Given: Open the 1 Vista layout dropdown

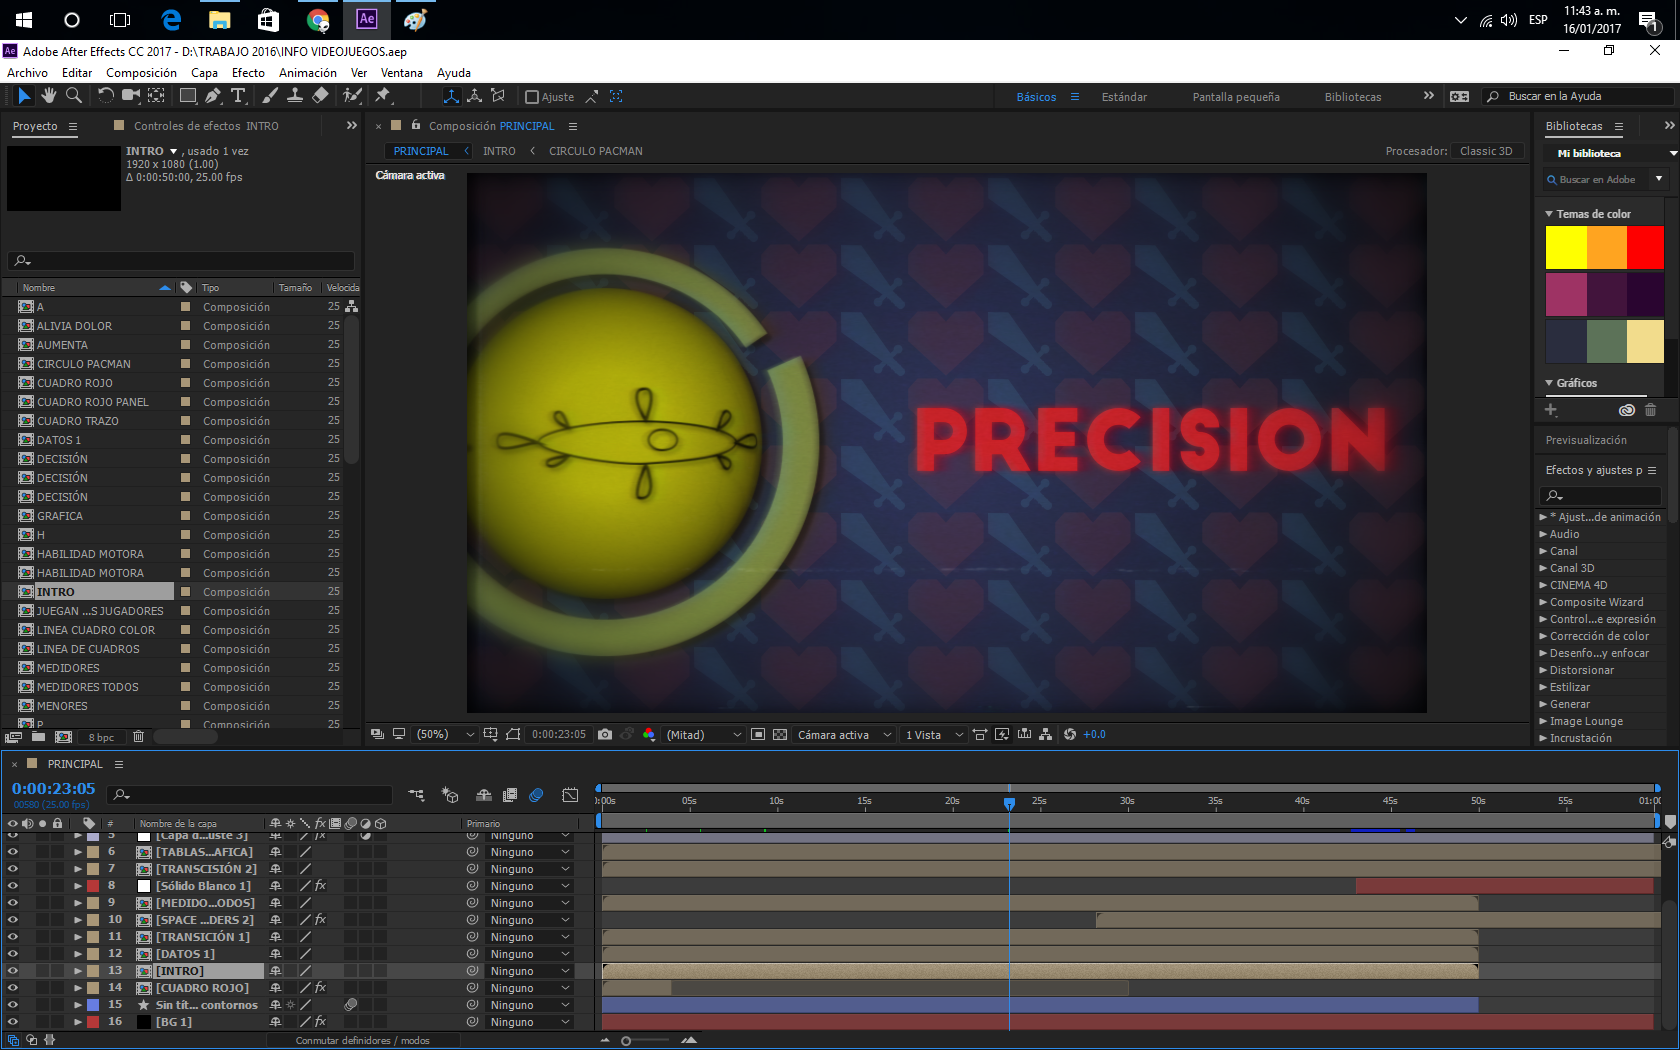Looking at the screenshot, I should click(x=934, y=734).
